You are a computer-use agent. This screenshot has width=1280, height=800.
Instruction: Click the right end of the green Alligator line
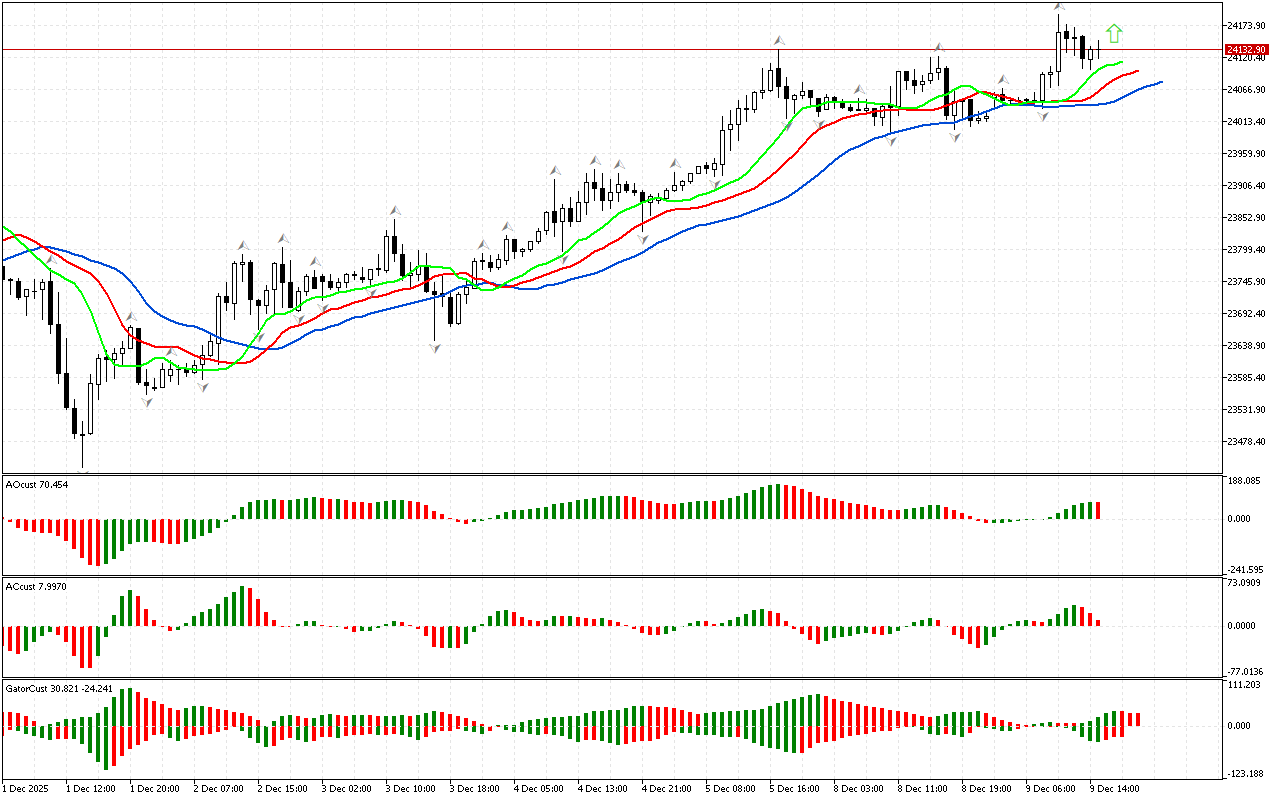click(x=1121, y=63)
